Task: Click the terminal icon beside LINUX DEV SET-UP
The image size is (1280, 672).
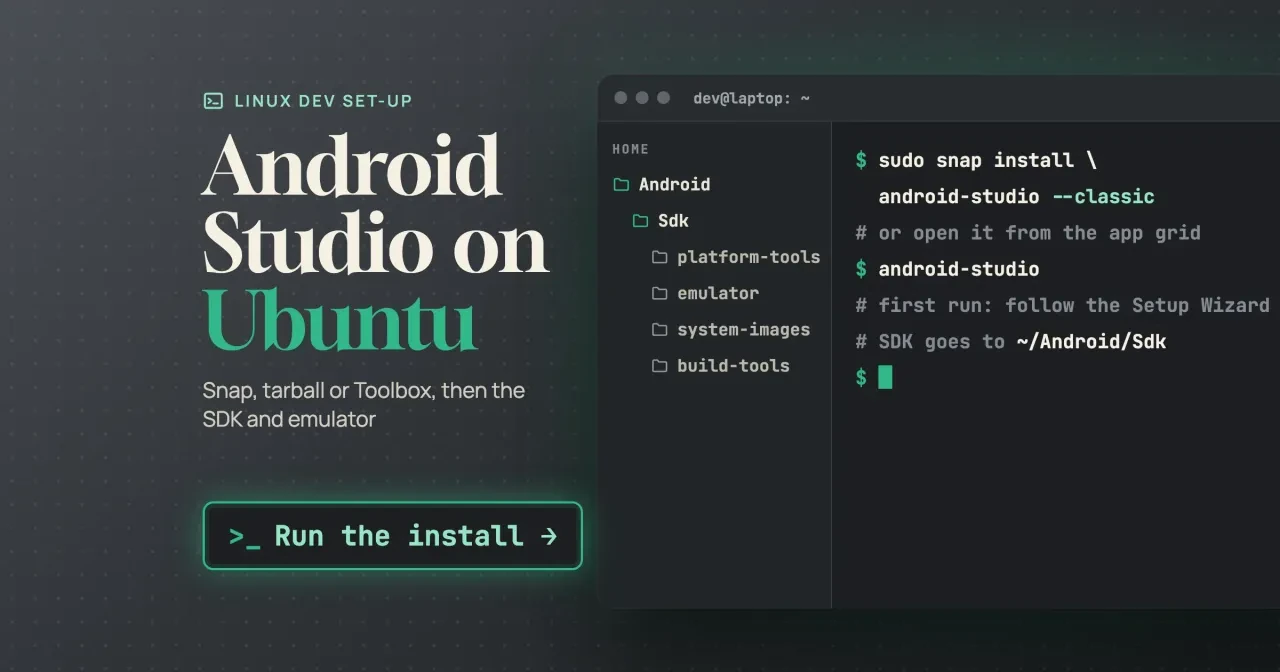Action: (213, 100)
